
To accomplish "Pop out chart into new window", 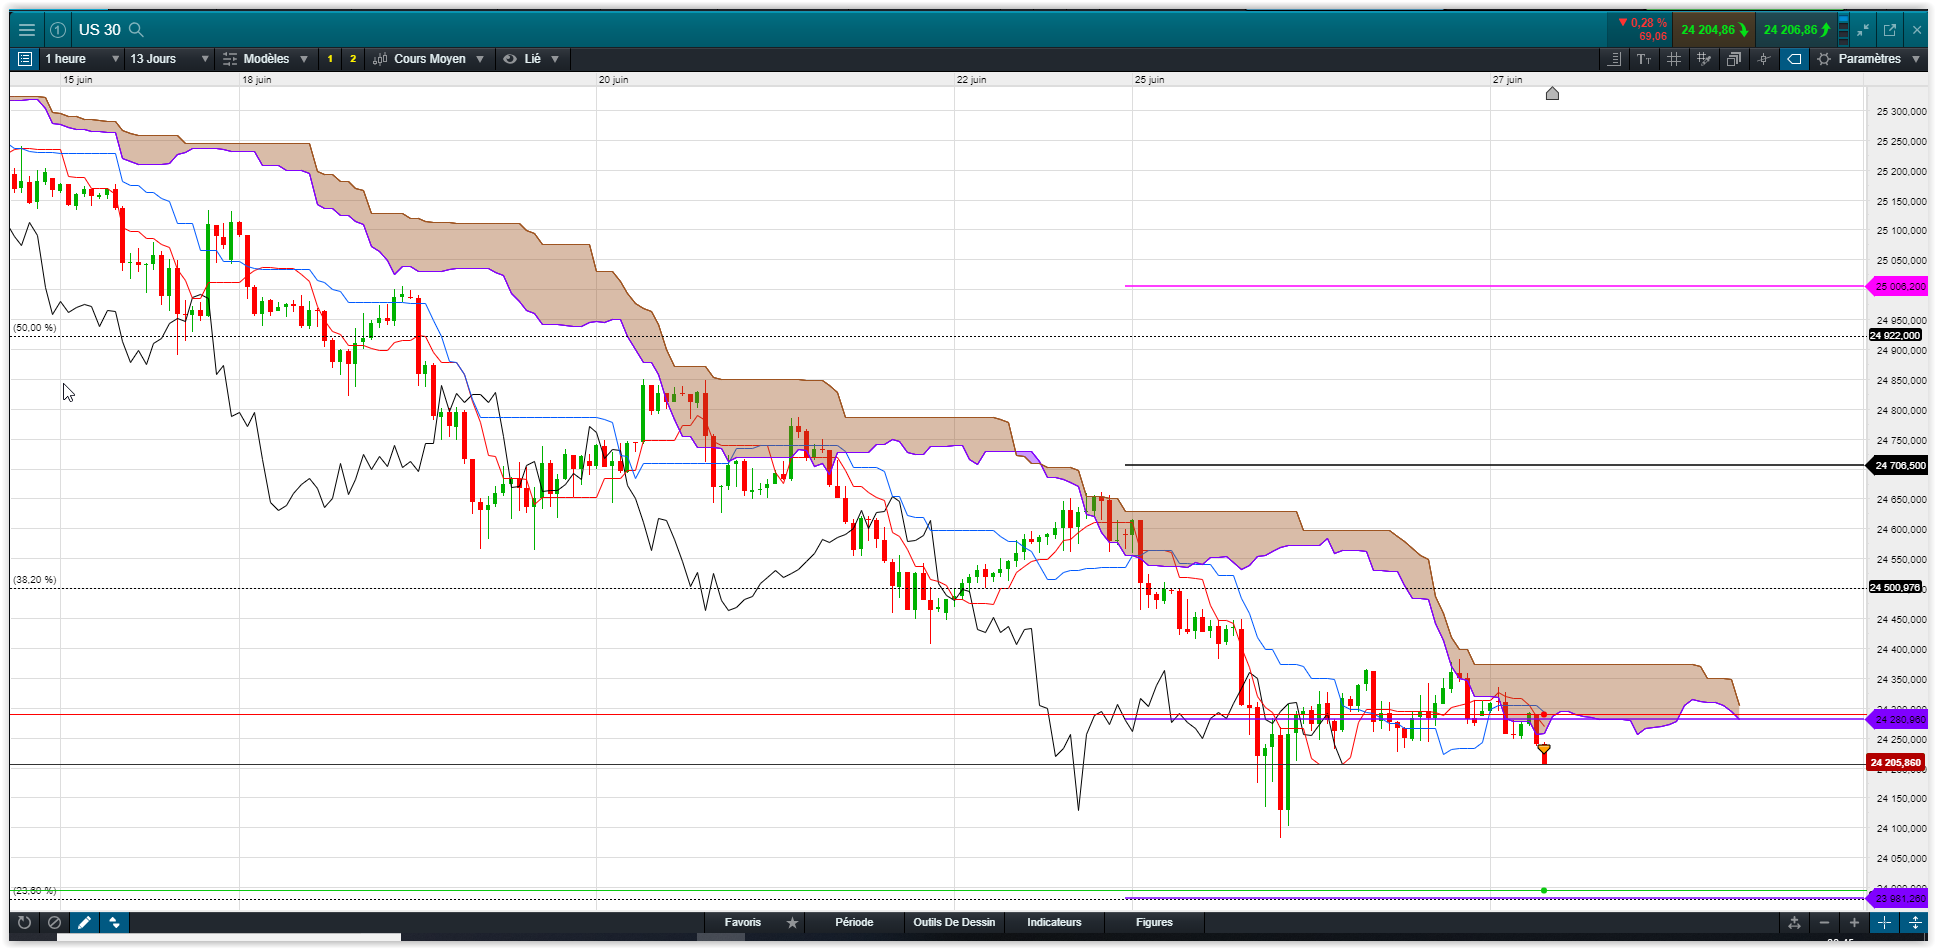I will click(1890, 30).
